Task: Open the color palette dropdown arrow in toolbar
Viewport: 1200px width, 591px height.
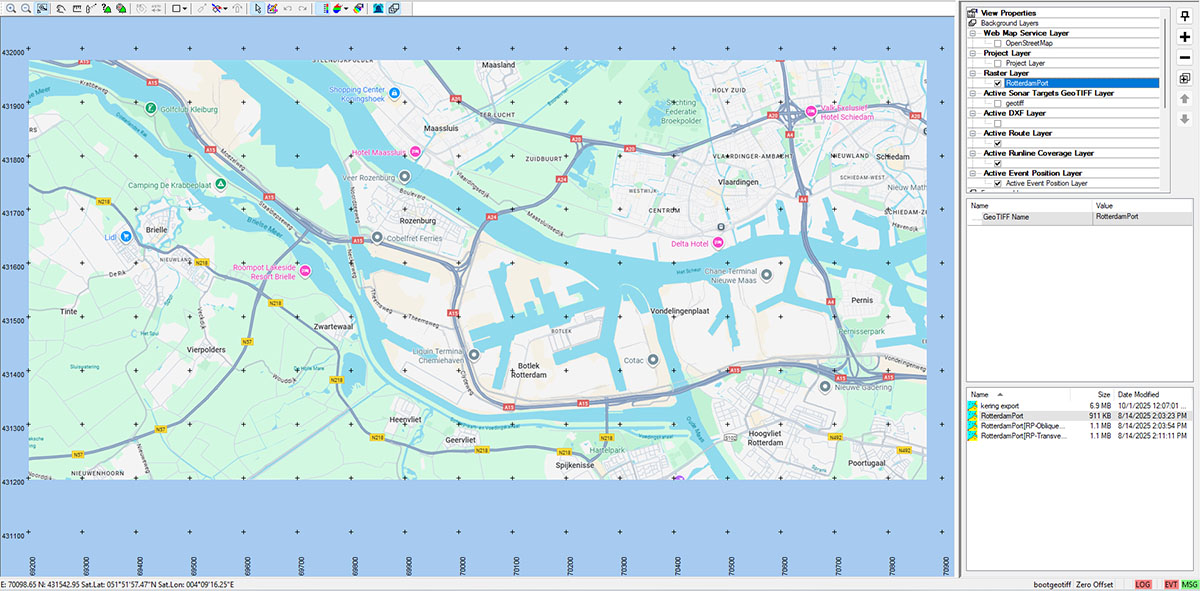Action: pyautogui.click(x=346, y=8)
